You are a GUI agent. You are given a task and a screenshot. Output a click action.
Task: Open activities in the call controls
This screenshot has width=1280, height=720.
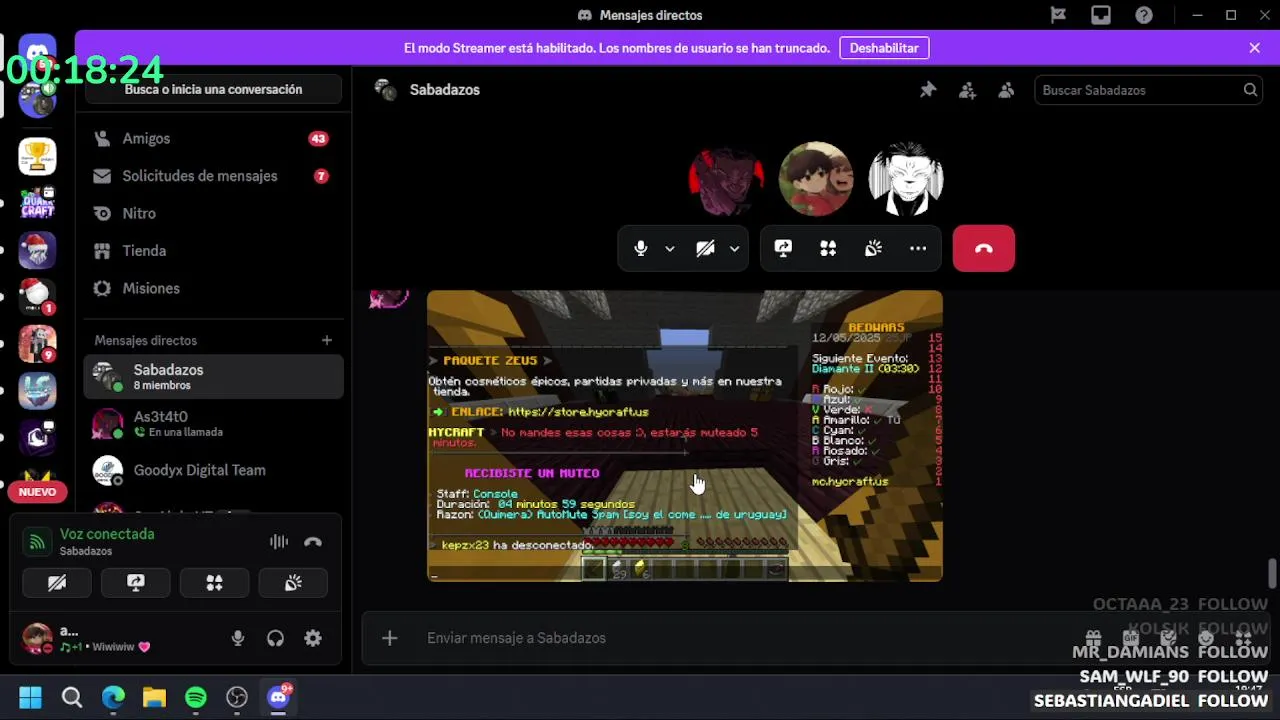pyautogui.click(x=828, y=249)
